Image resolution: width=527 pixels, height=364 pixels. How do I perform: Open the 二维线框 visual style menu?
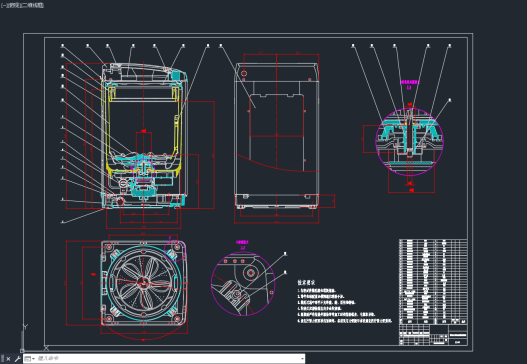33,5
